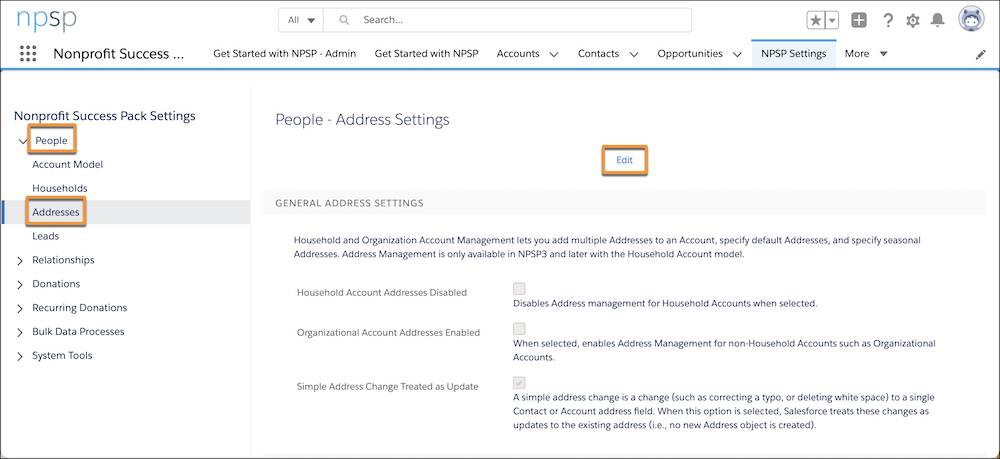Collapse the People section chevron
1000x459 pixels.
click(22, 141)
